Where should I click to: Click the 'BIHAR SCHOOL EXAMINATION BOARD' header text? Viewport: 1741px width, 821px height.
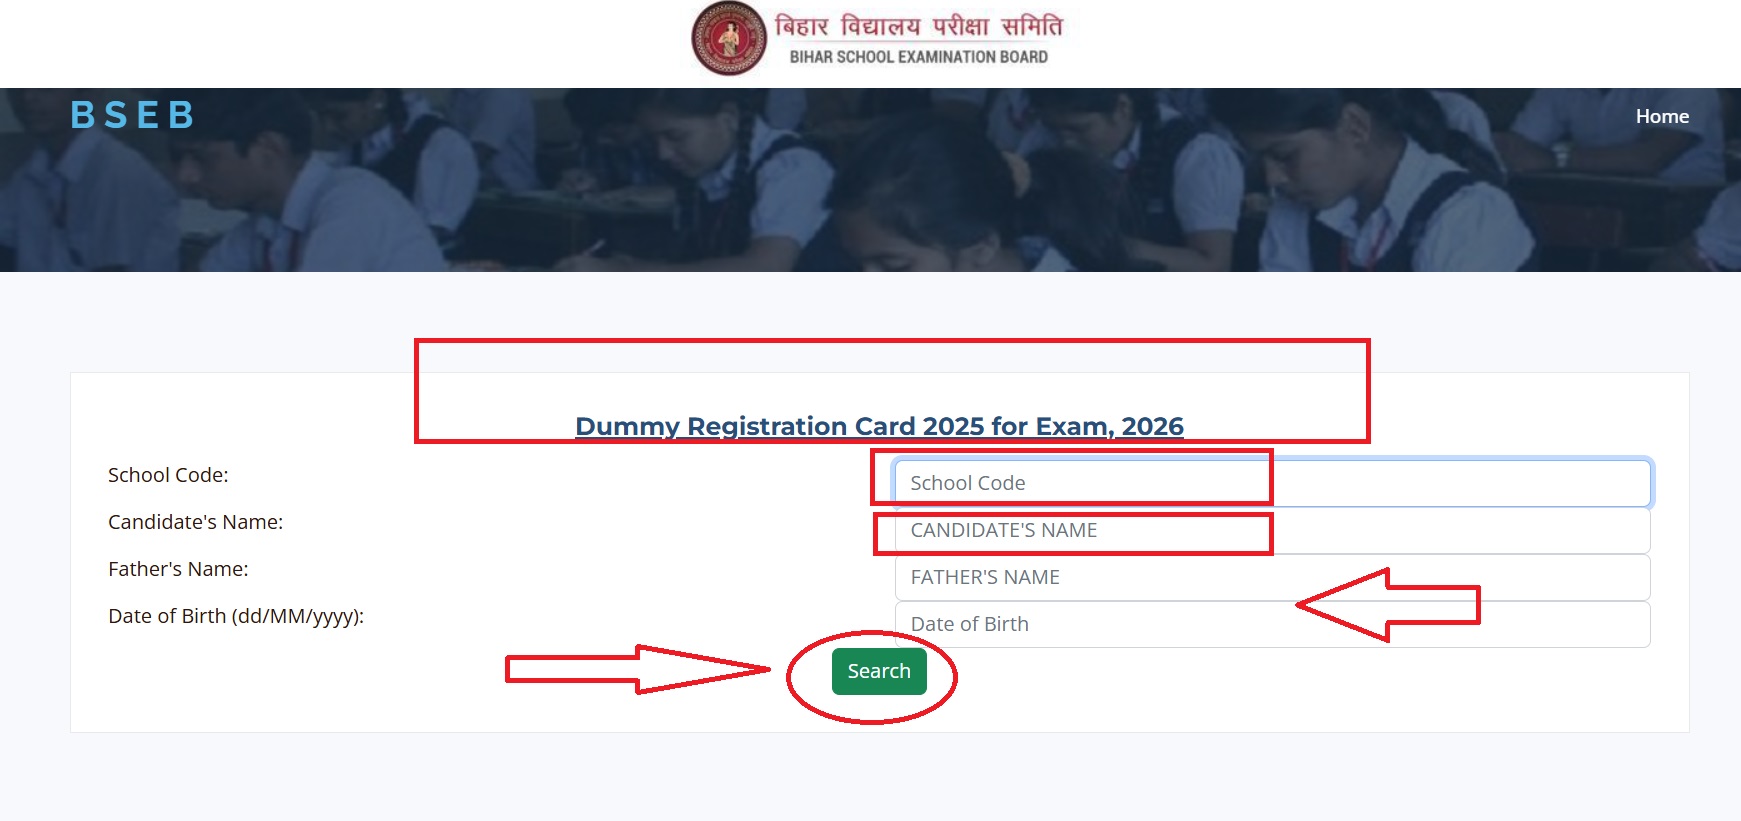[x=919, y=57]
